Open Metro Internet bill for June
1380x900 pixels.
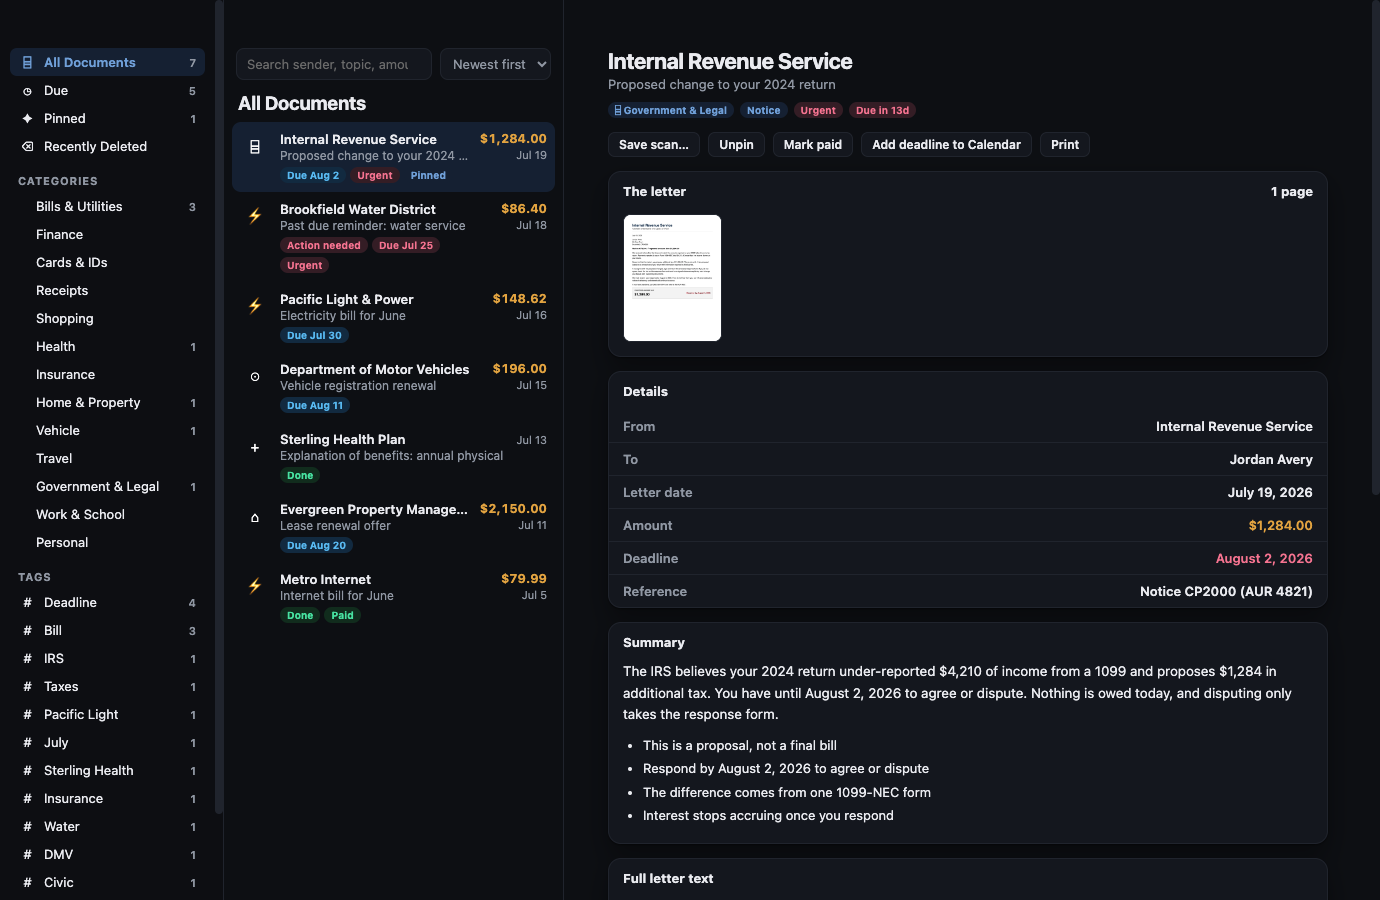(393, 597)
